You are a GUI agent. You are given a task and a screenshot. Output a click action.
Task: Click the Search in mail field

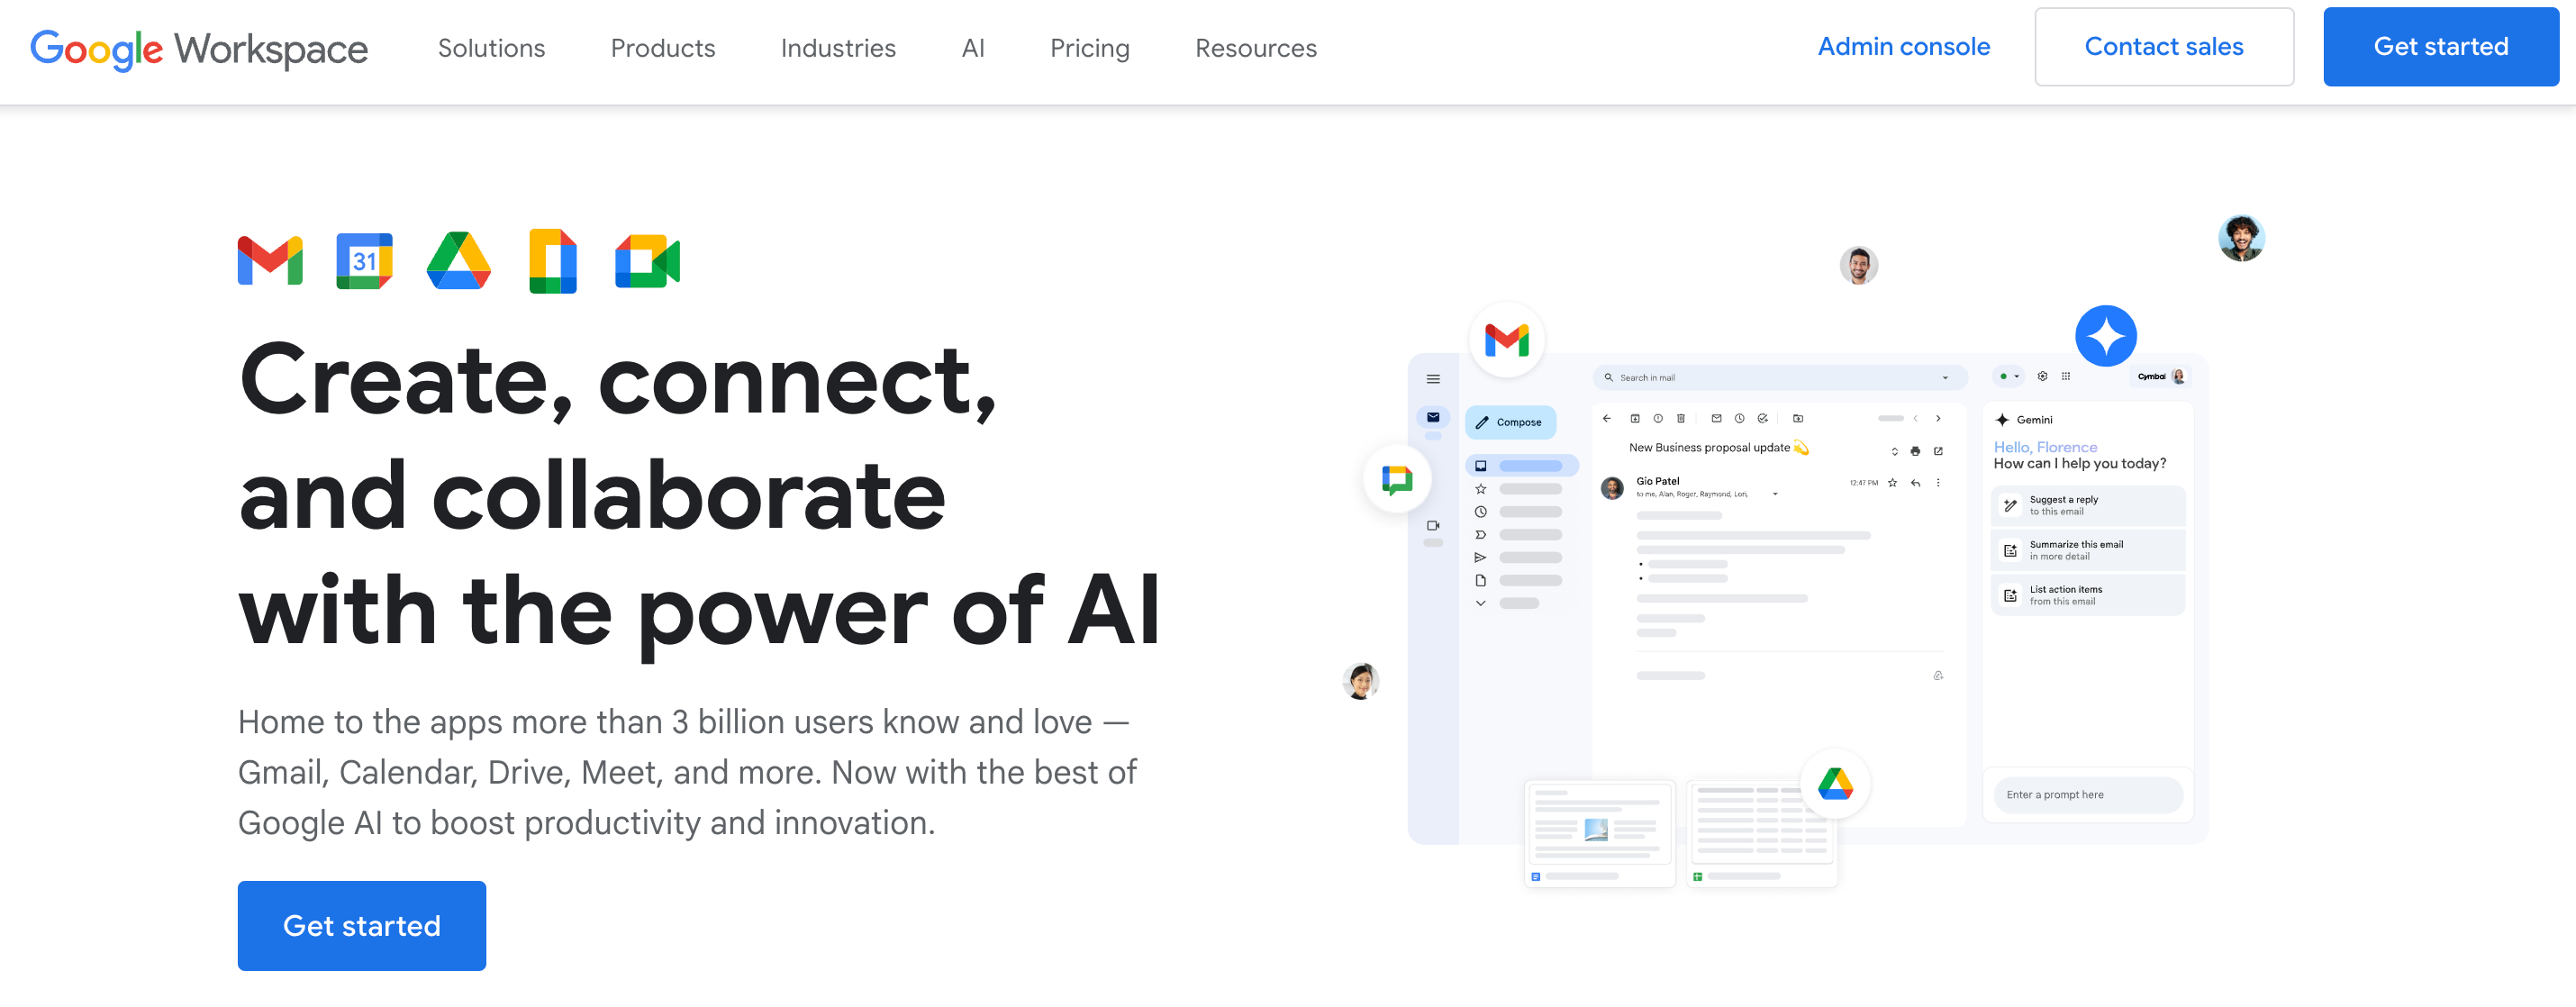click(1780, 378)
